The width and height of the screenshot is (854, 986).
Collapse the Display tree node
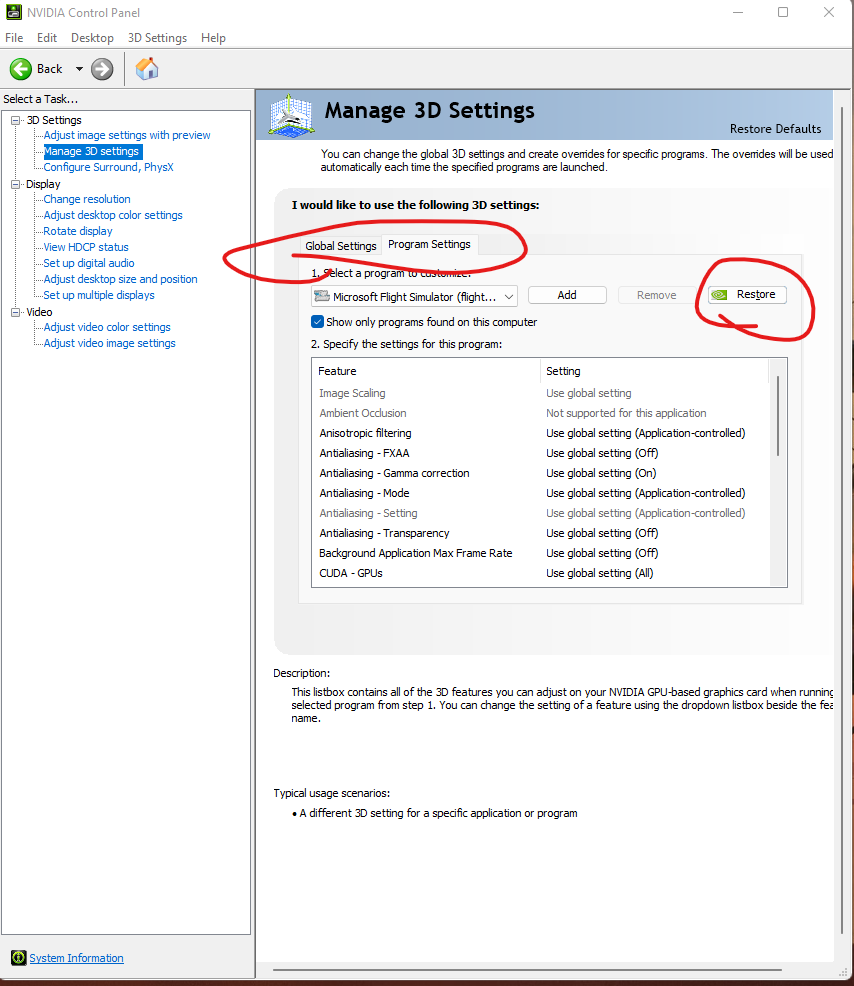16,184
